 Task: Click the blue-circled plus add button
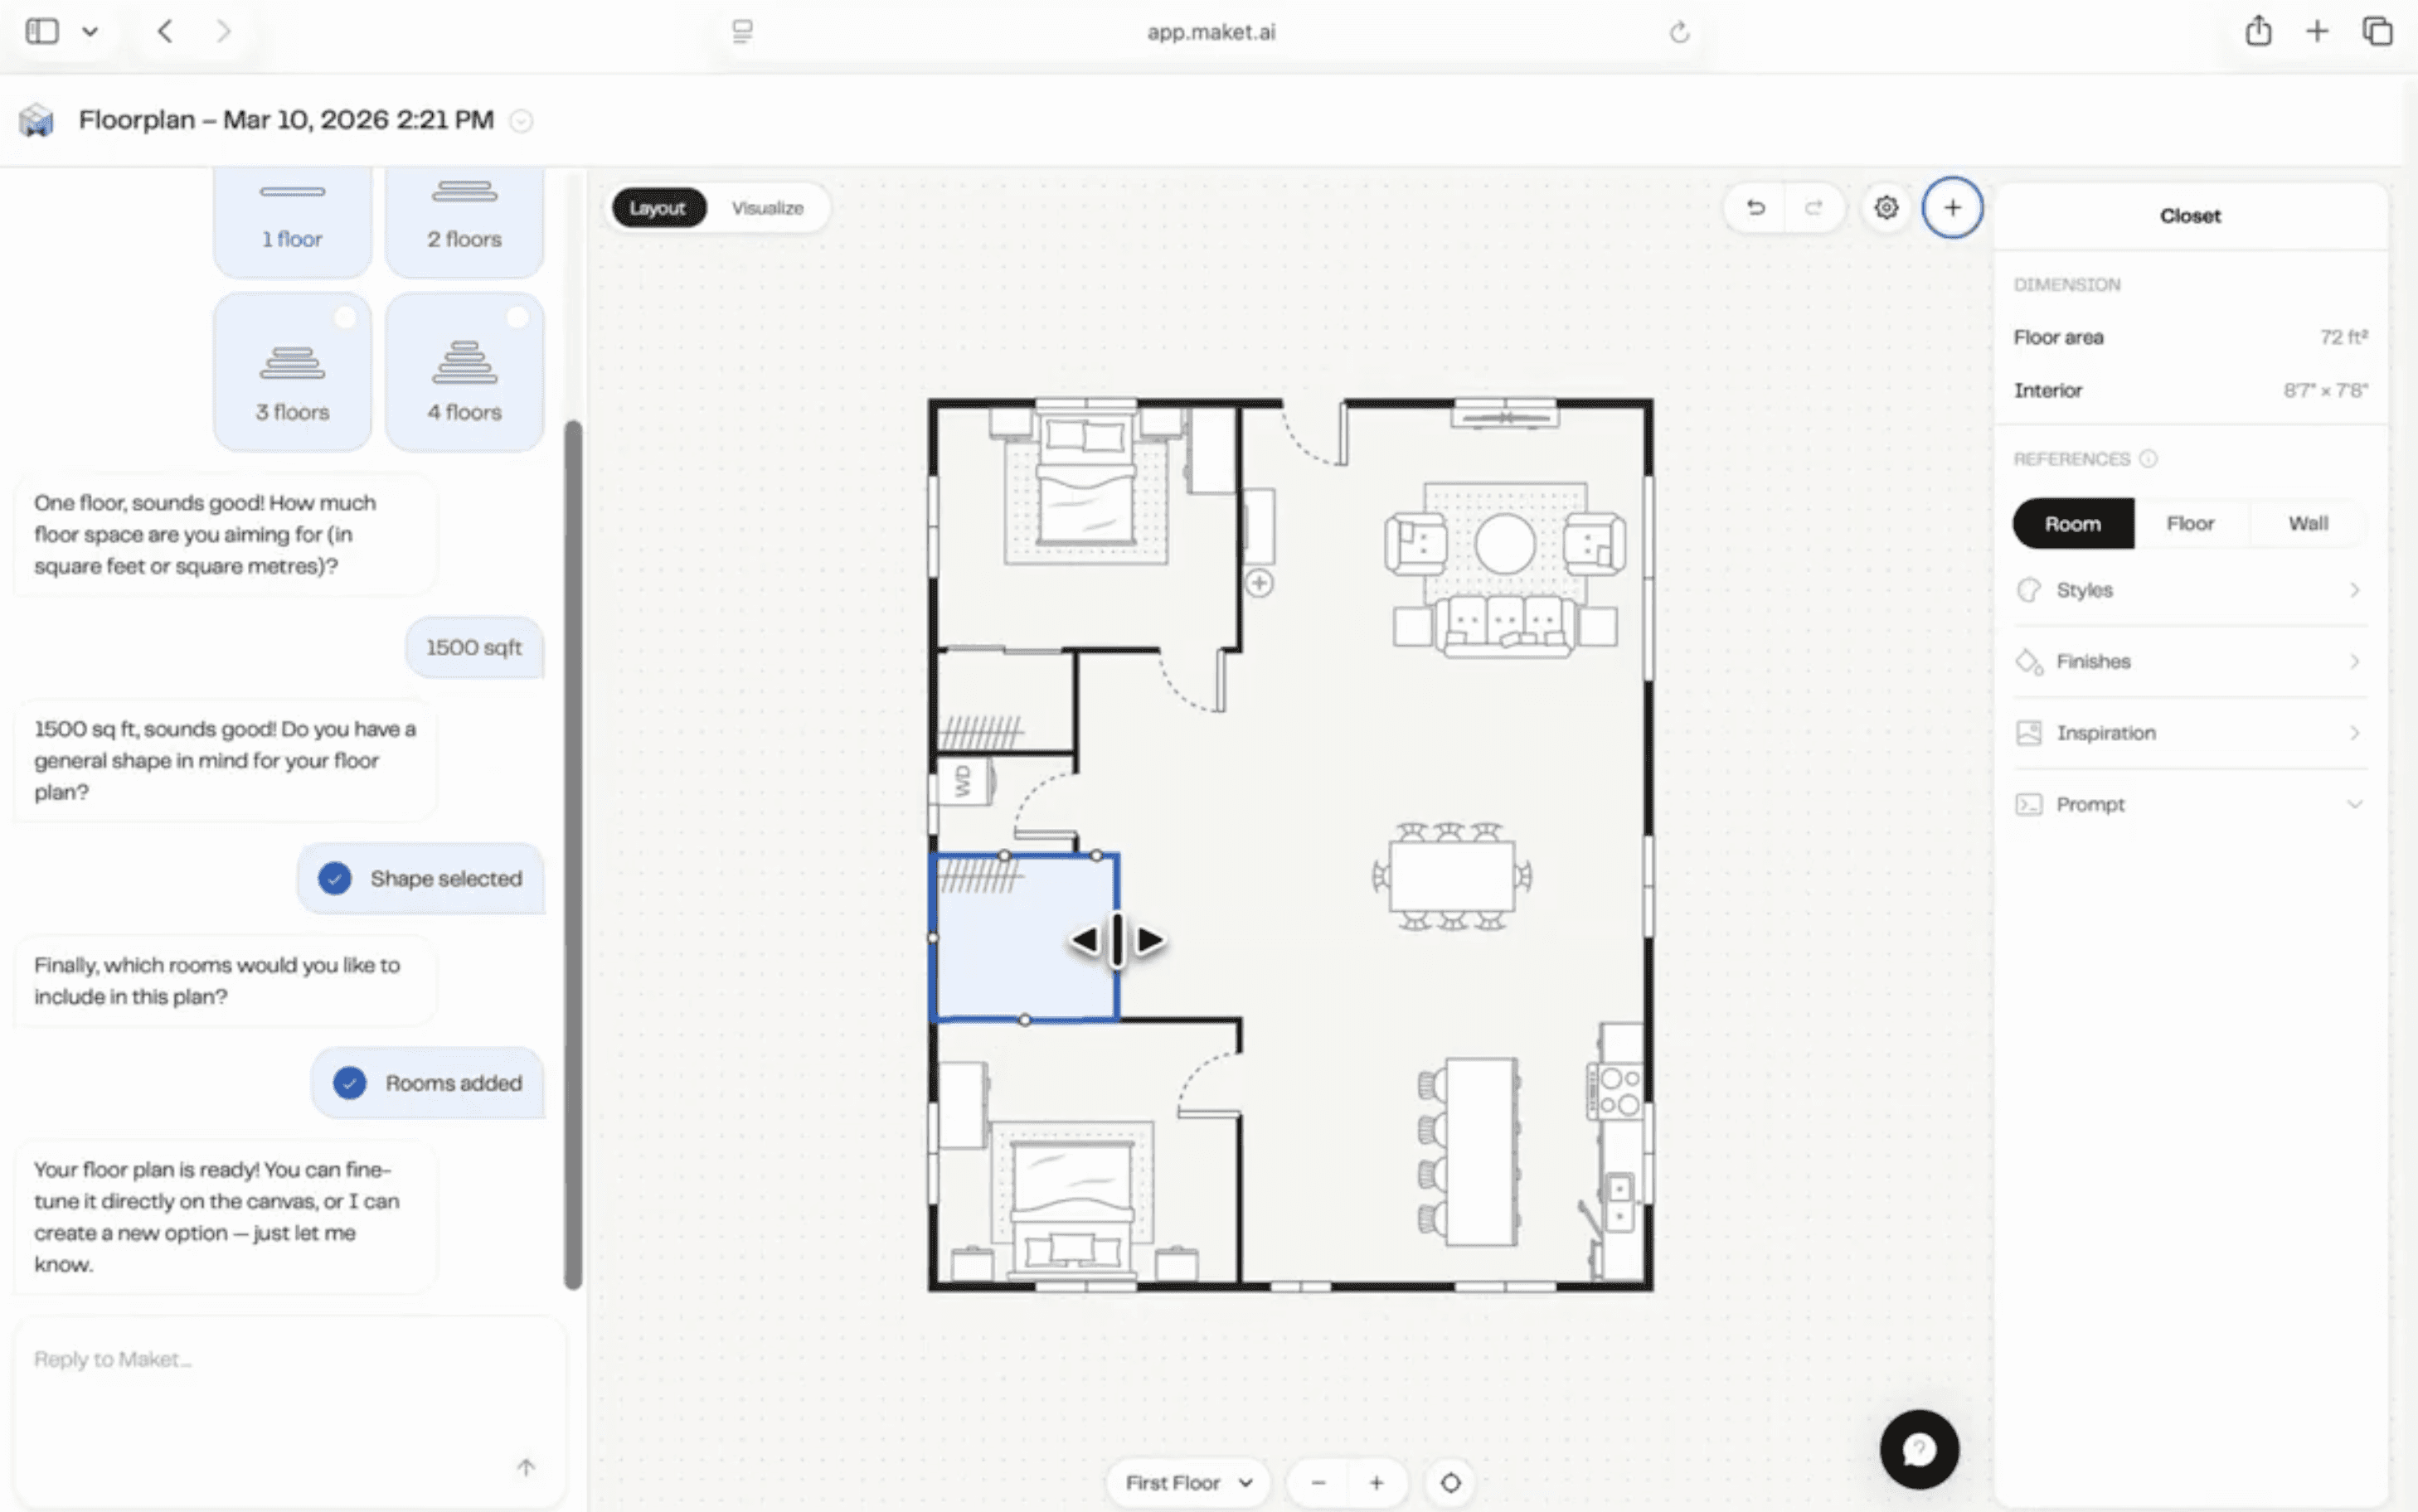pos(1952,208)
